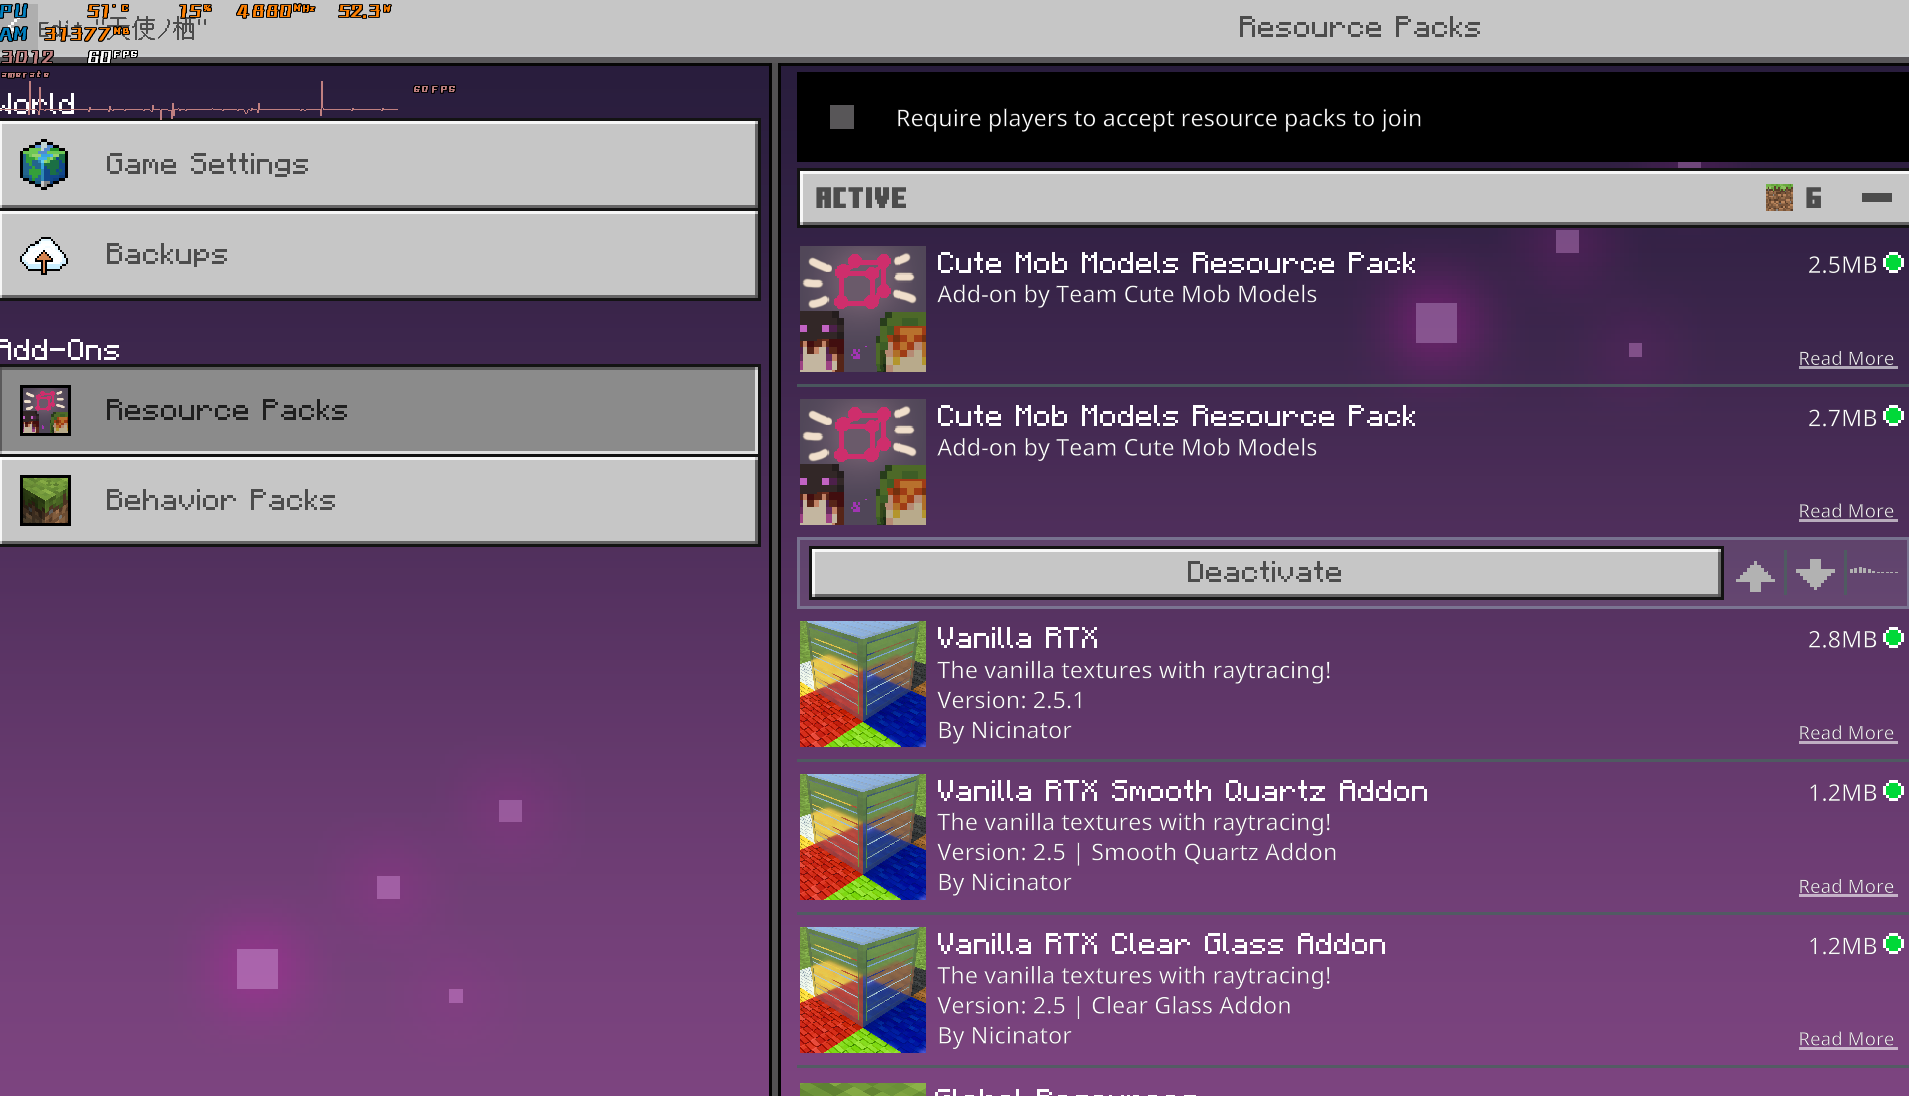
Task: Open Read More for Vanilla RTX Clear Glass Addon
Action: click(1846, 1040)
